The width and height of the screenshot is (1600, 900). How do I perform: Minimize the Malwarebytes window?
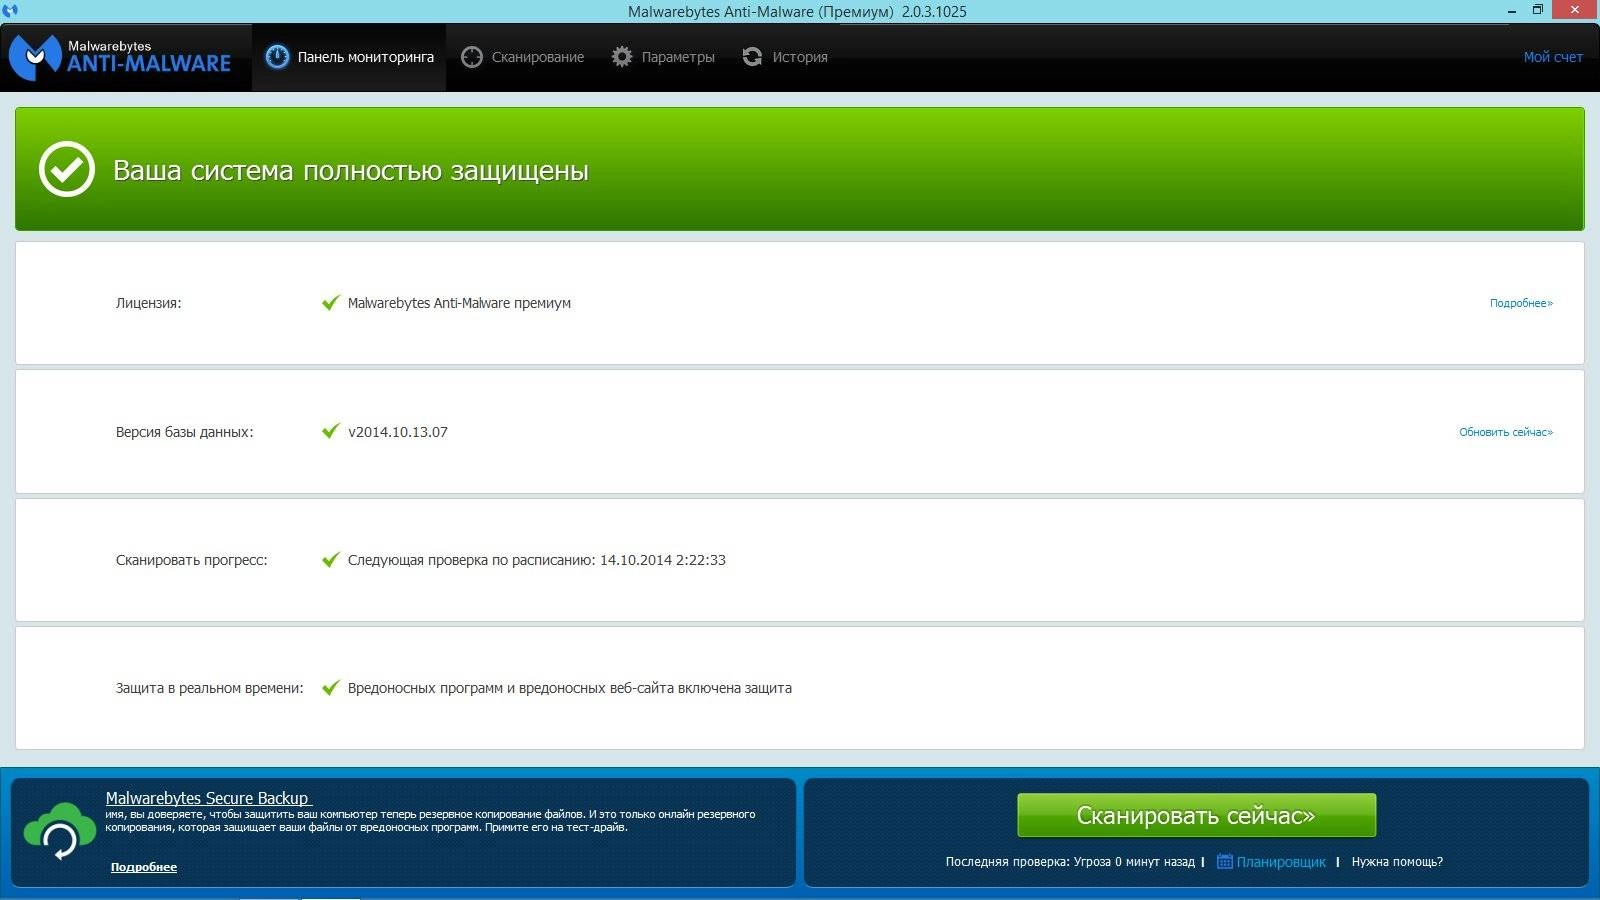pos(1511,11)
